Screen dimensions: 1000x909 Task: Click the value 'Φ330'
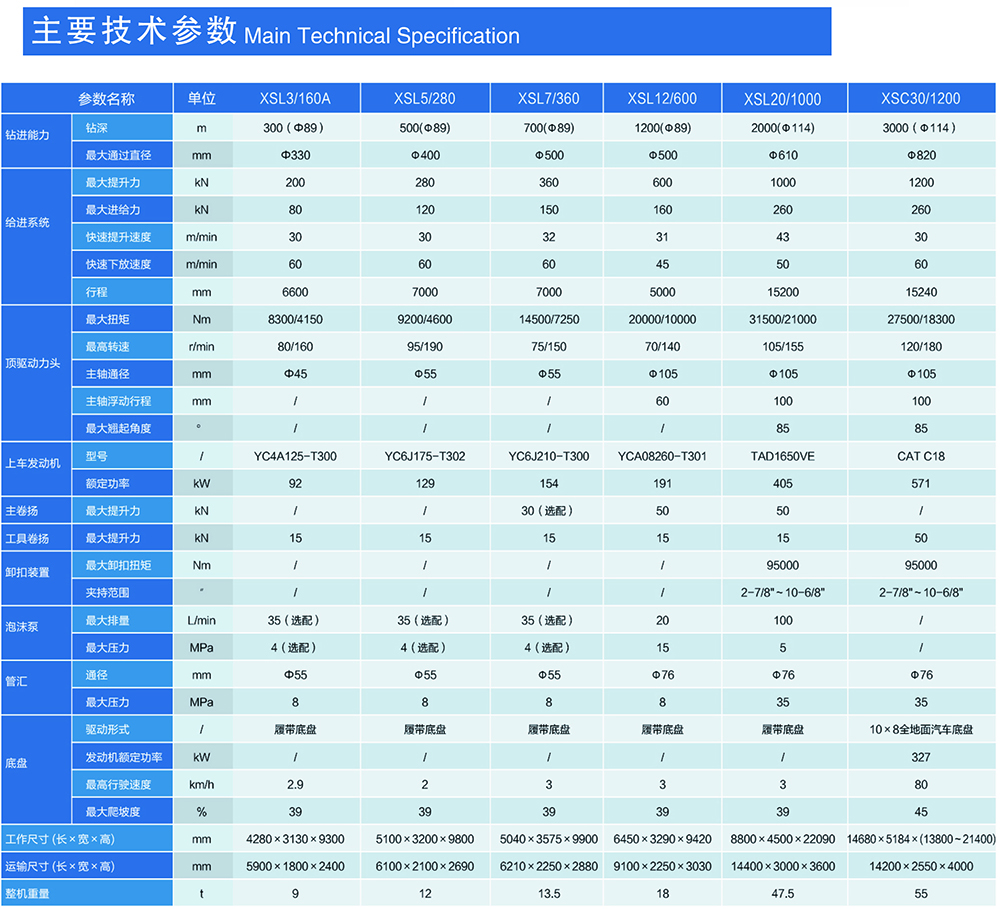pyautogui.click(x=295, y=155)
